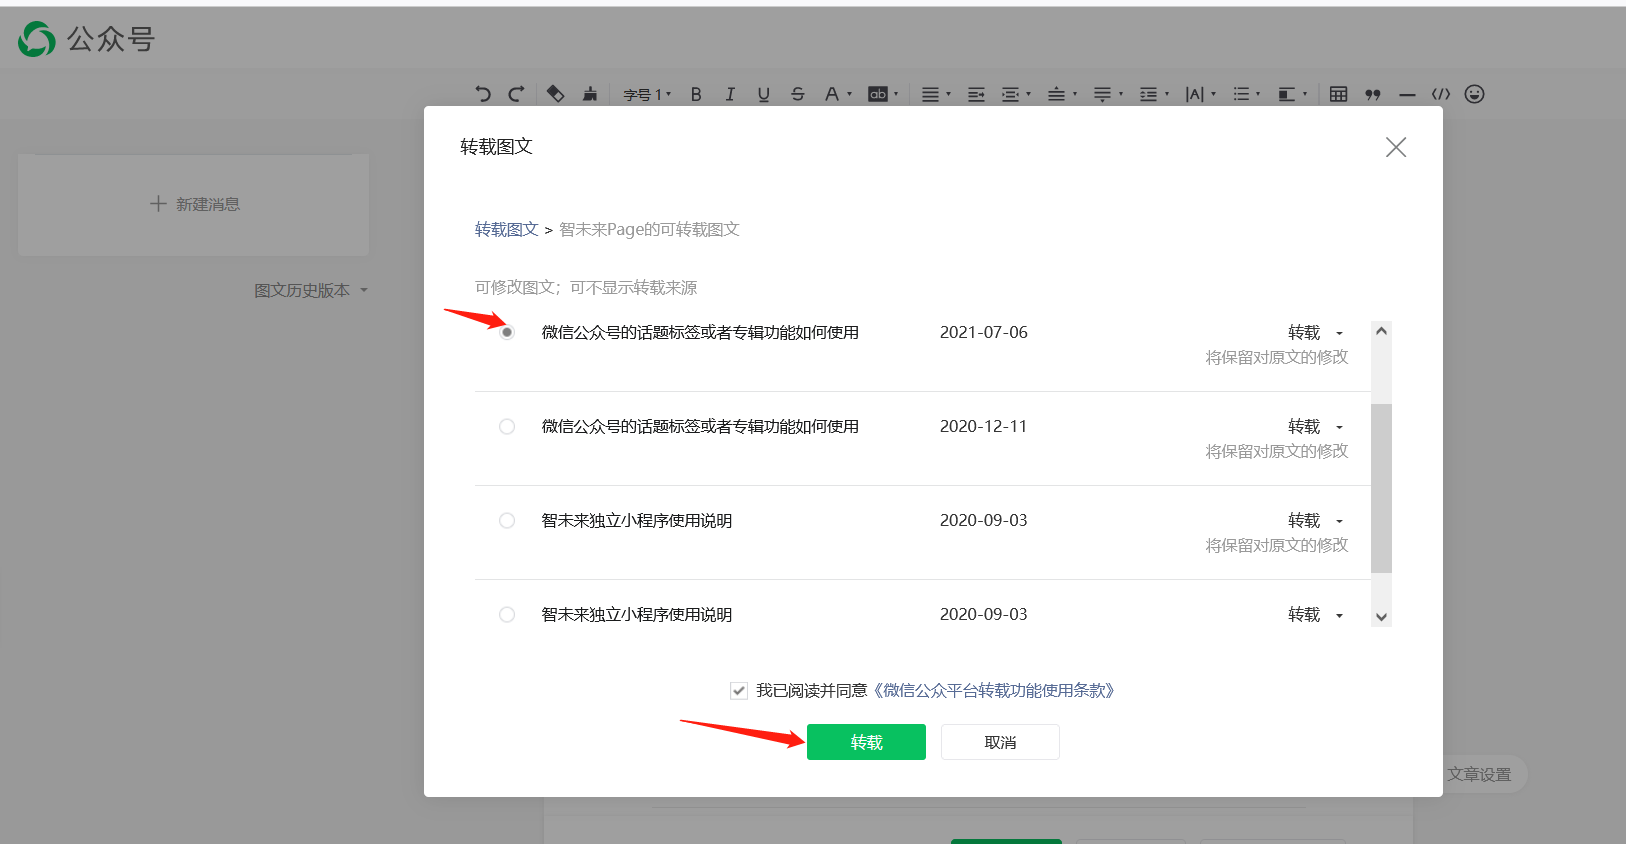Expand font color dropdown arrow

(850, 94)
